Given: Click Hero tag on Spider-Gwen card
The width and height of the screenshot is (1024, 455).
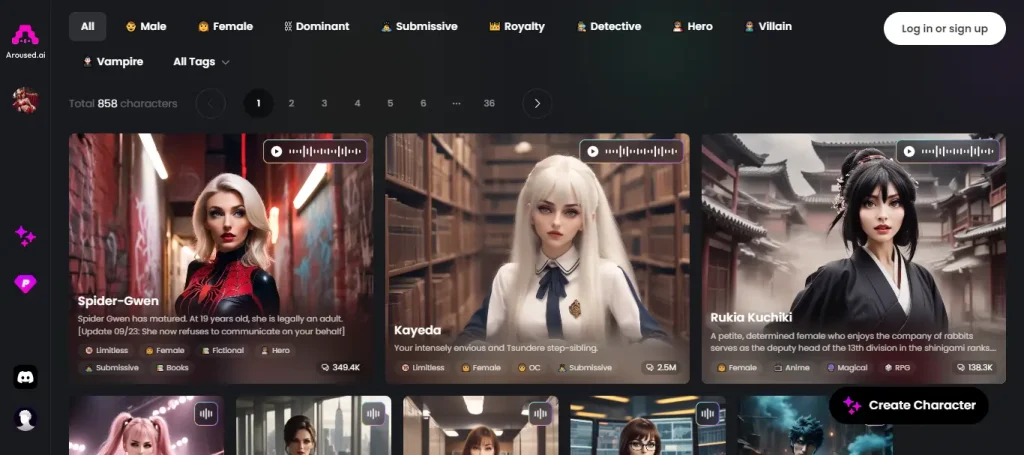Looking at the screenshot, I should click(x=276, y=351).
